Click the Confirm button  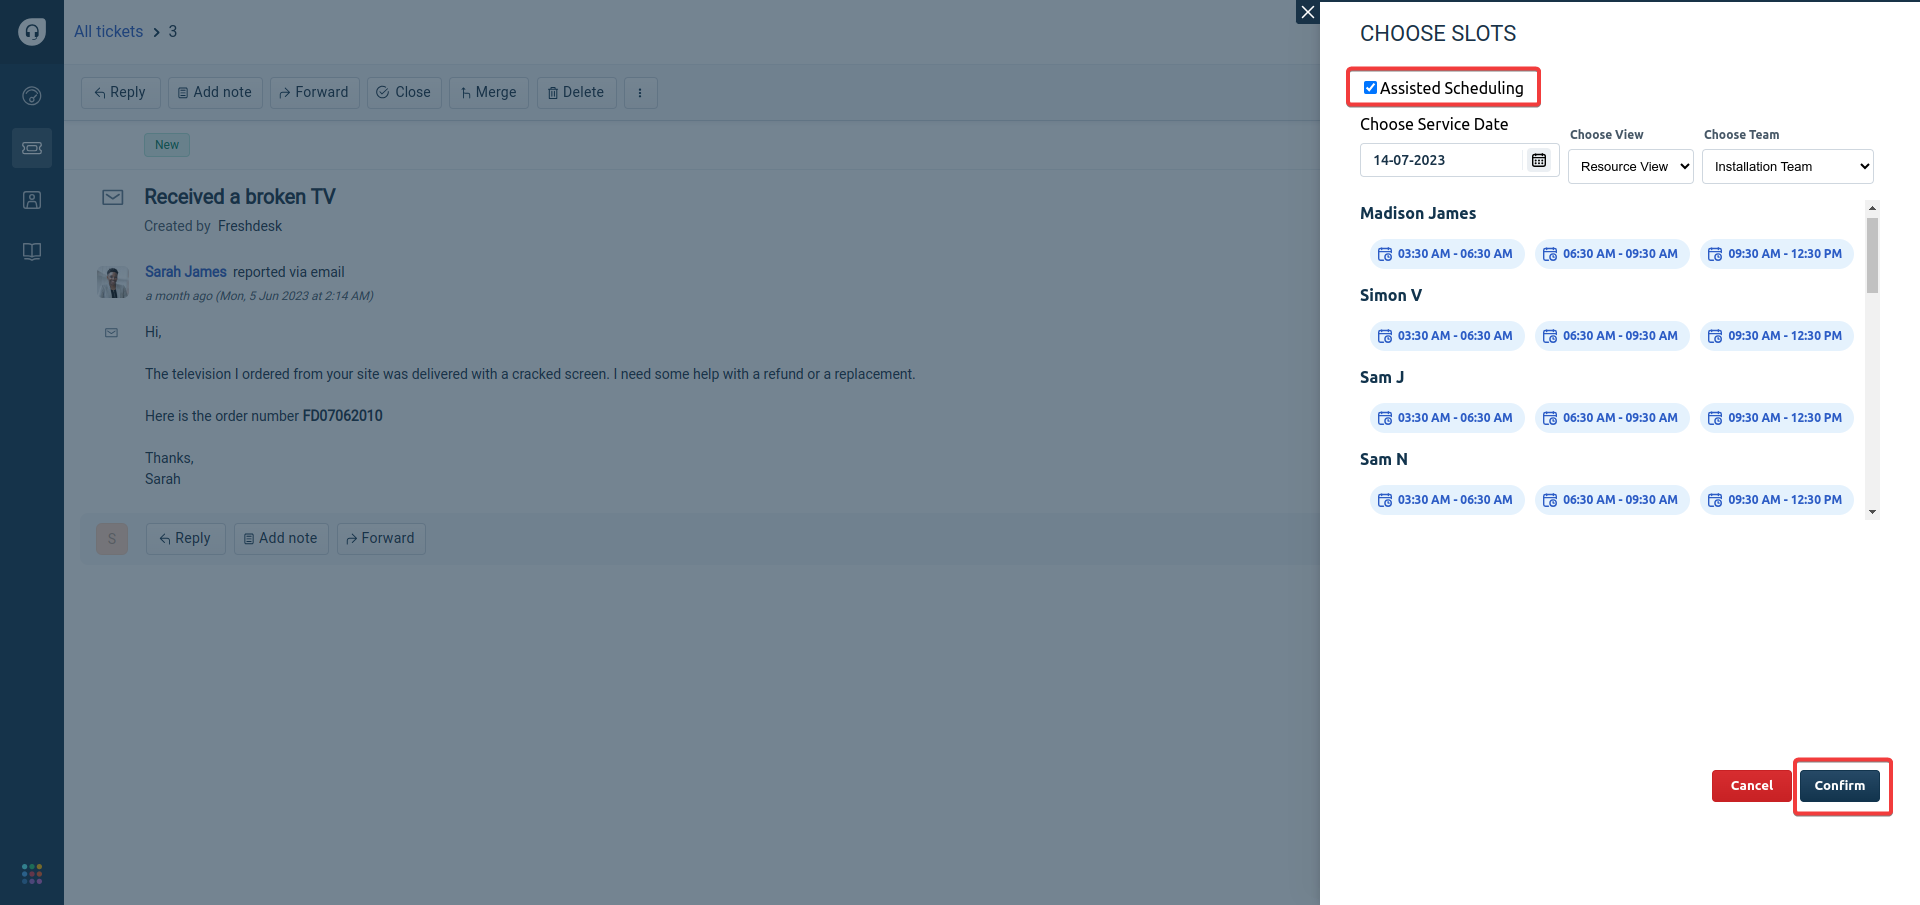point(1840,786)
